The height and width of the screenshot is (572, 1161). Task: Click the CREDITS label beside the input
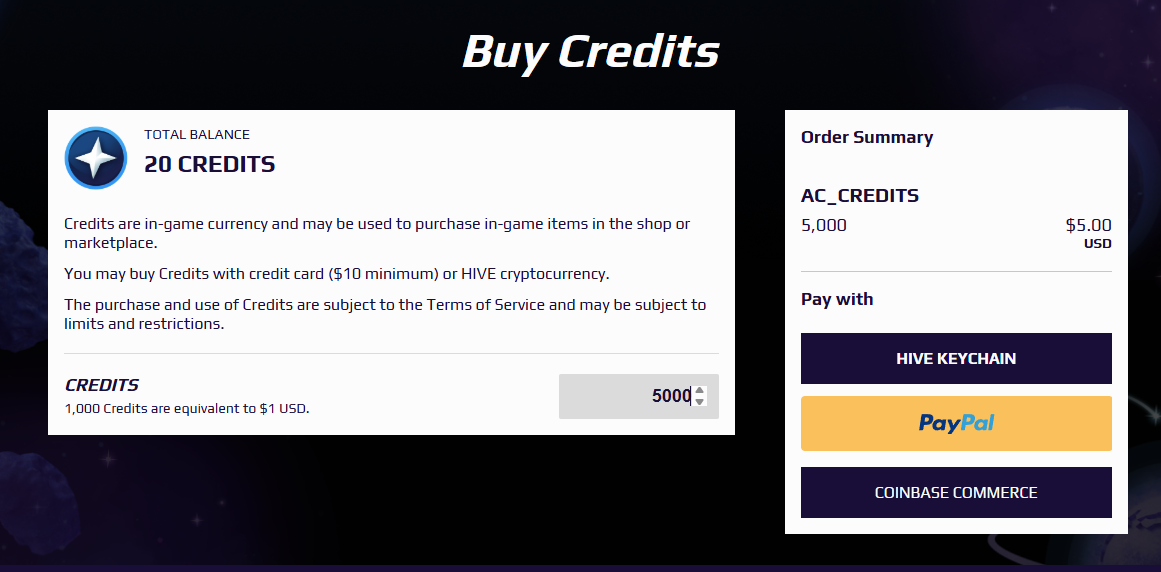coord(102,385)
